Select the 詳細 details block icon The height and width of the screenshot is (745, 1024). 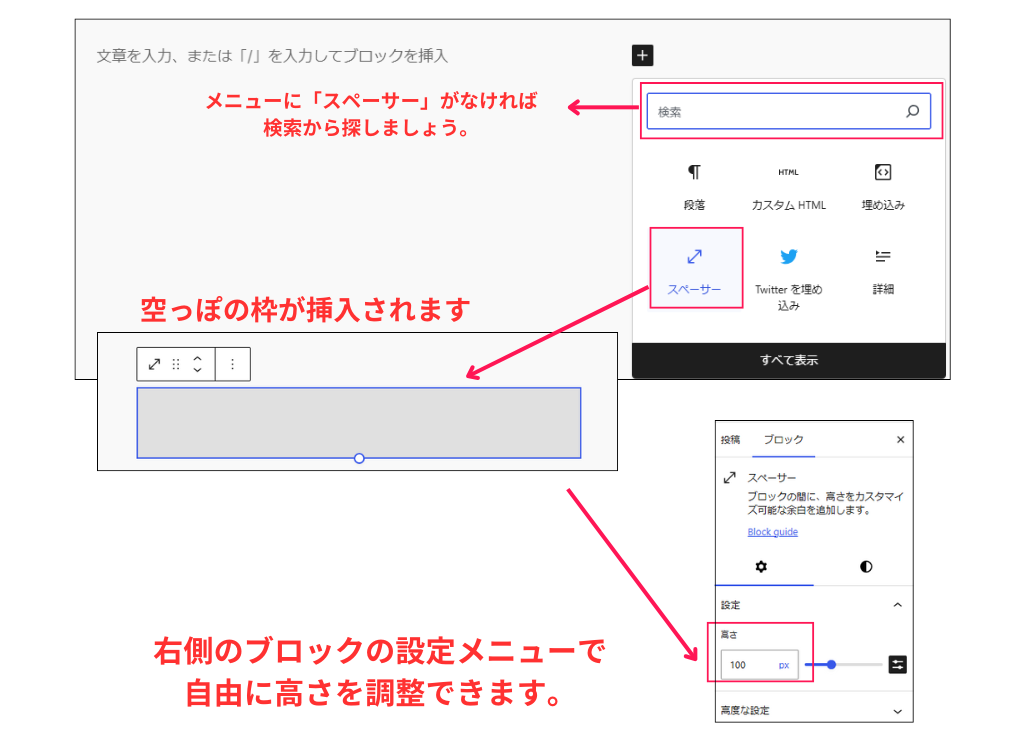tap(882, 258)
